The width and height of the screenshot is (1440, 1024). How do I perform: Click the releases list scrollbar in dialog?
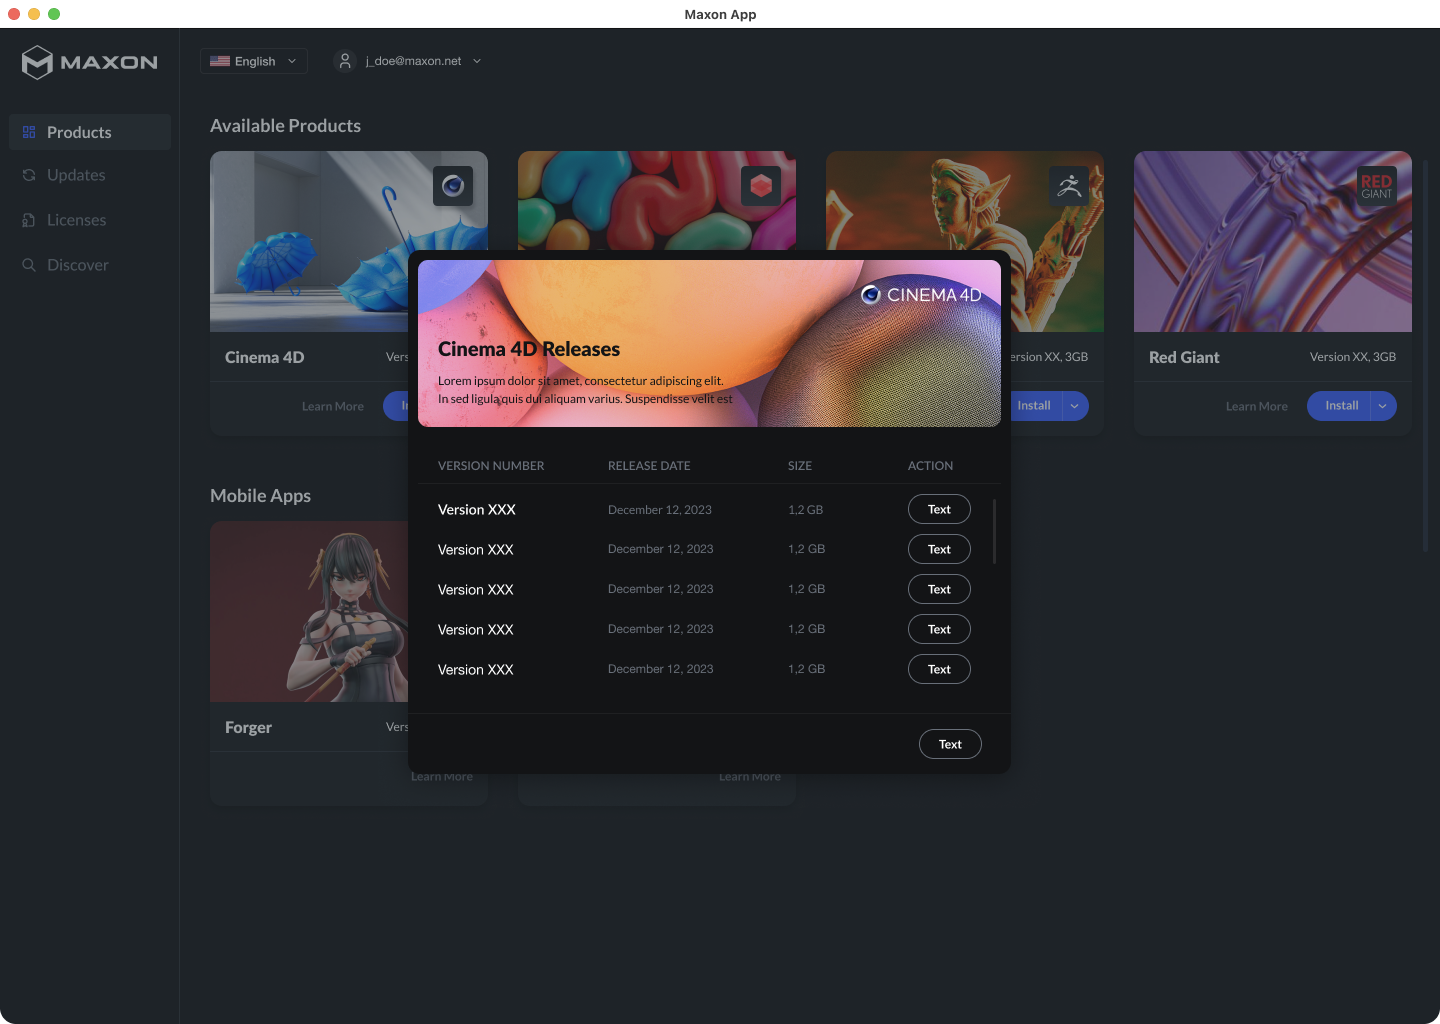(x=994, y=532)
